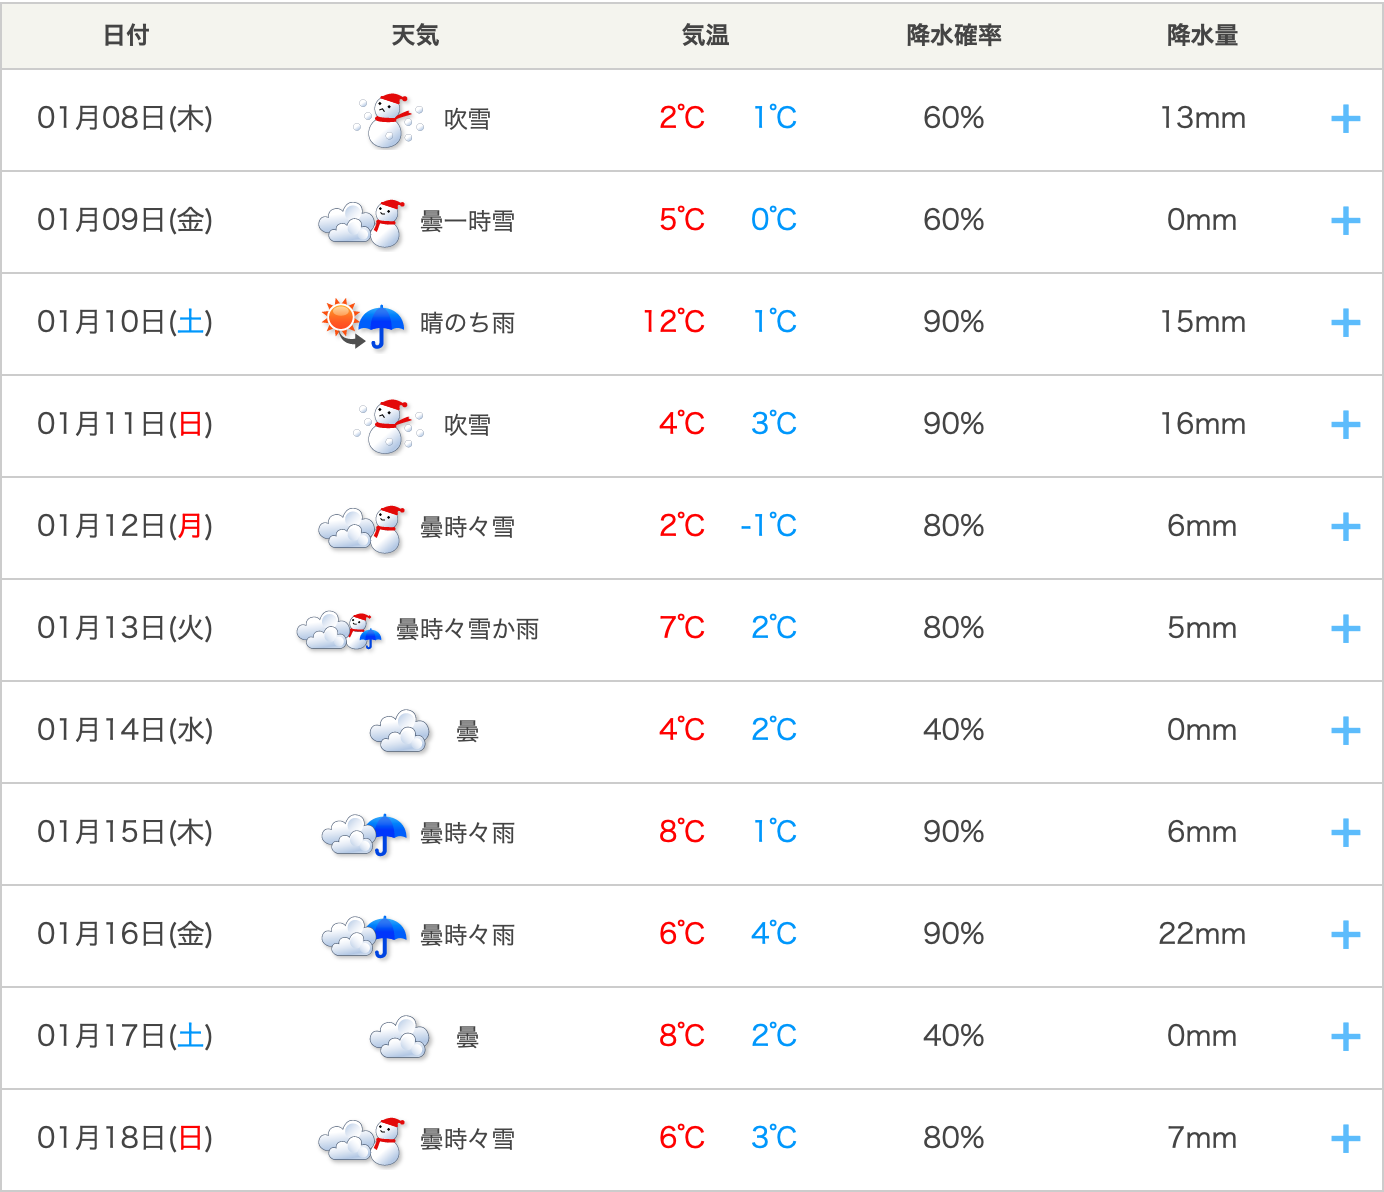Select the 01月13日(火) date cell

(x=125, y=628)
